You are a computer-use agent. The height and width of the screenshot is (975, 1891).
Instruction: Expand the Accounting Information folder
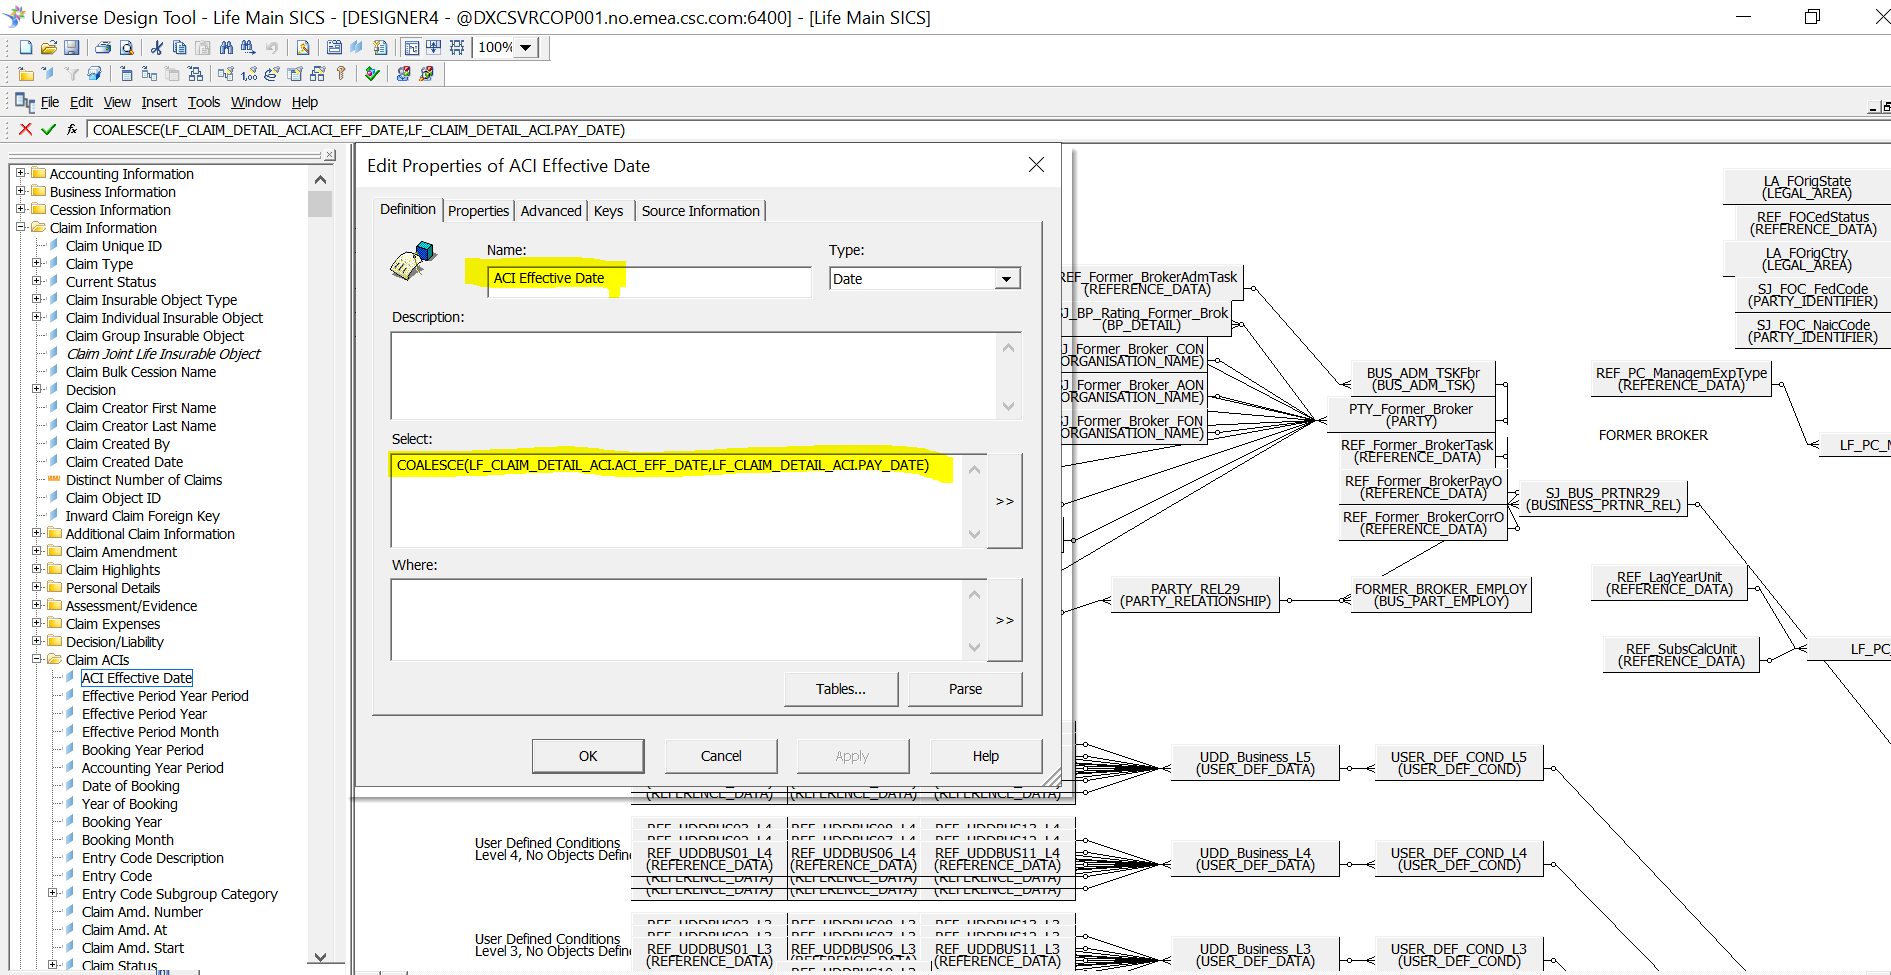[x=20, y=173]
